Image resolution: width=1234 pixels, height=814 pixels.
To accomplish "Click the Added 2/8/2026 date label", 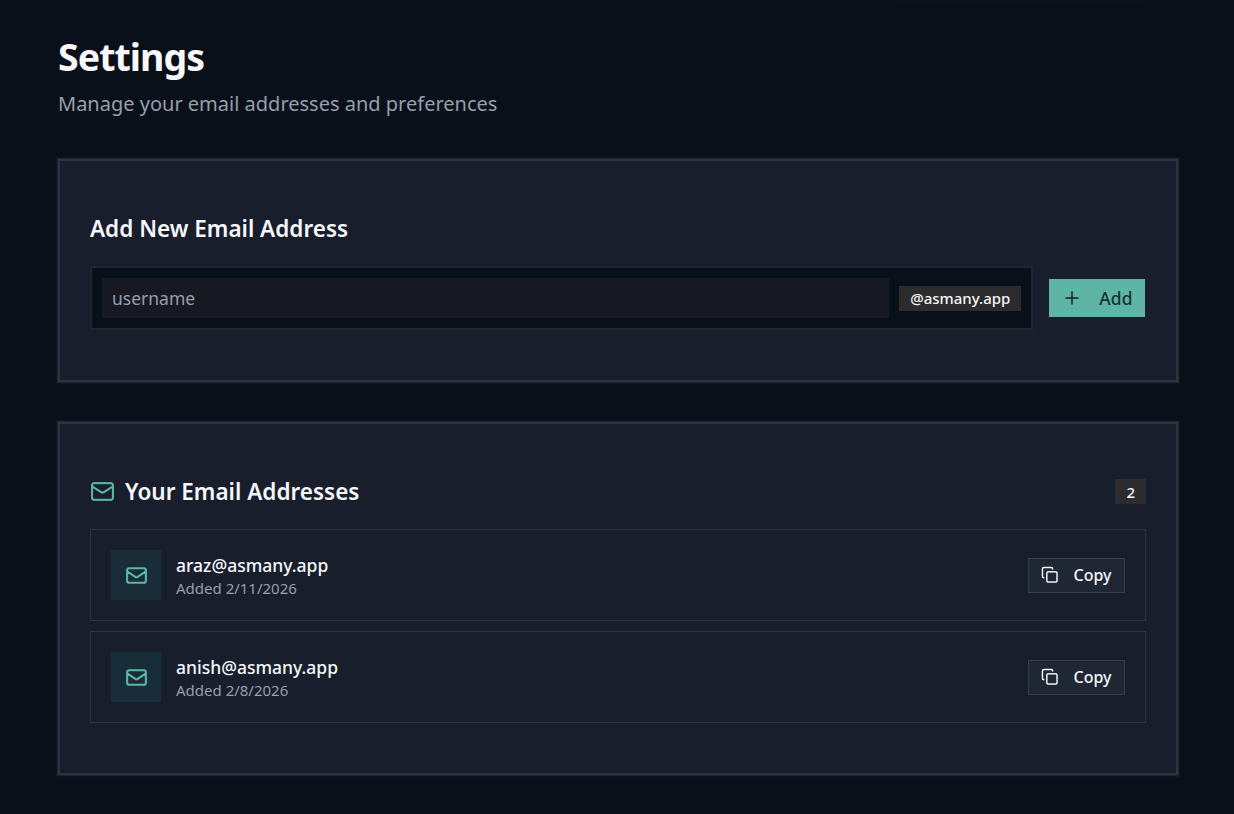I will pos(232,690).
